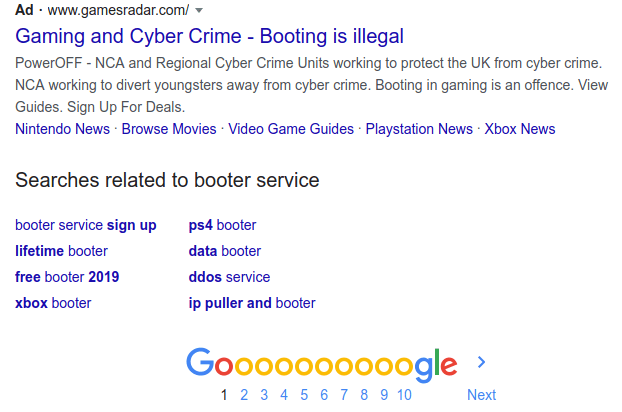This screenshot has height=412, width=622.
Task: Choose related search "xbox booter"
Action: click(53, 303)
